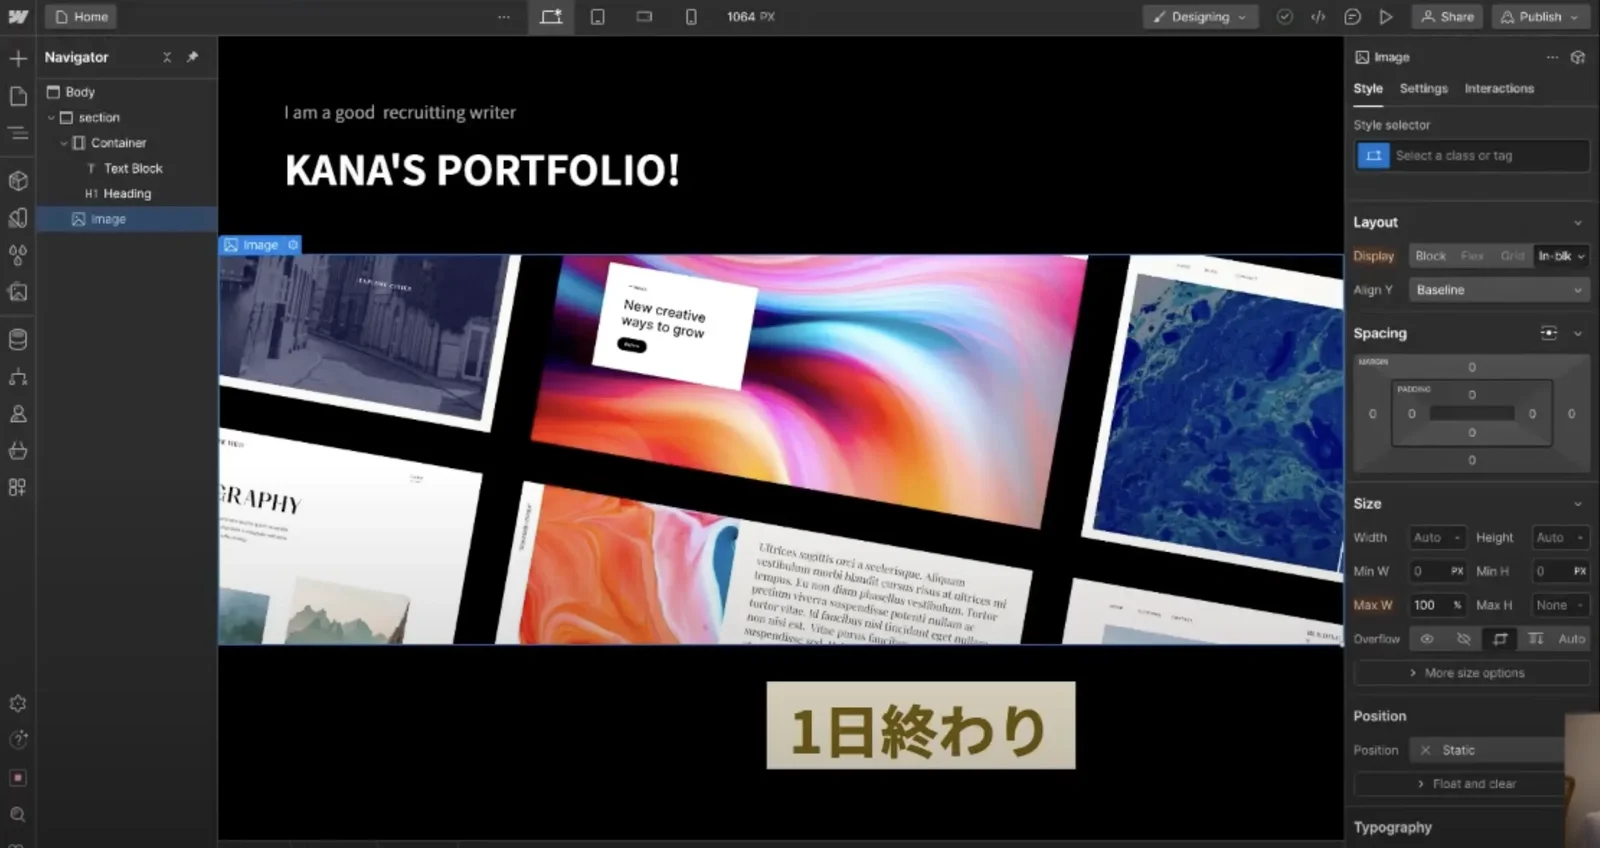Pin the Navigator panel
The width and height of the screenshot is (1600, 848).
(193, 57)
